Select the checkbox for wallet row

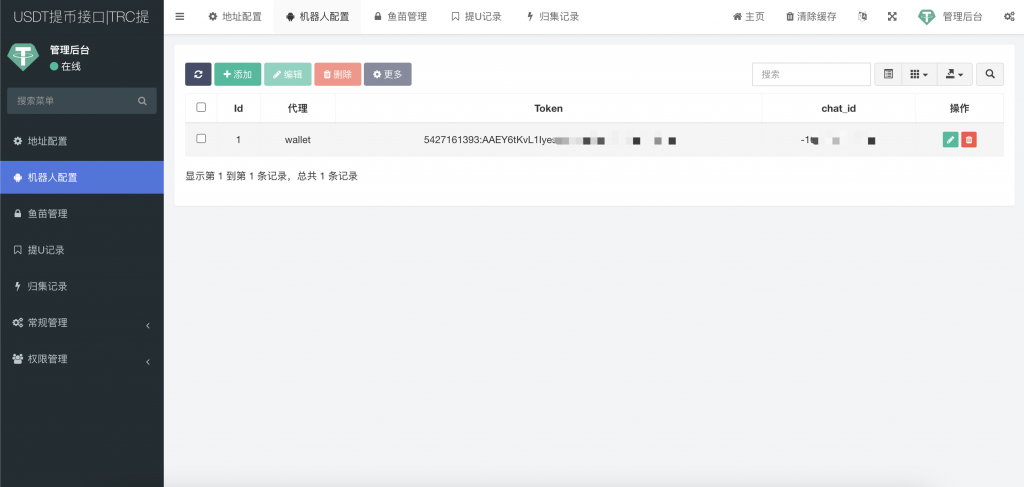[x=201, y=139]
